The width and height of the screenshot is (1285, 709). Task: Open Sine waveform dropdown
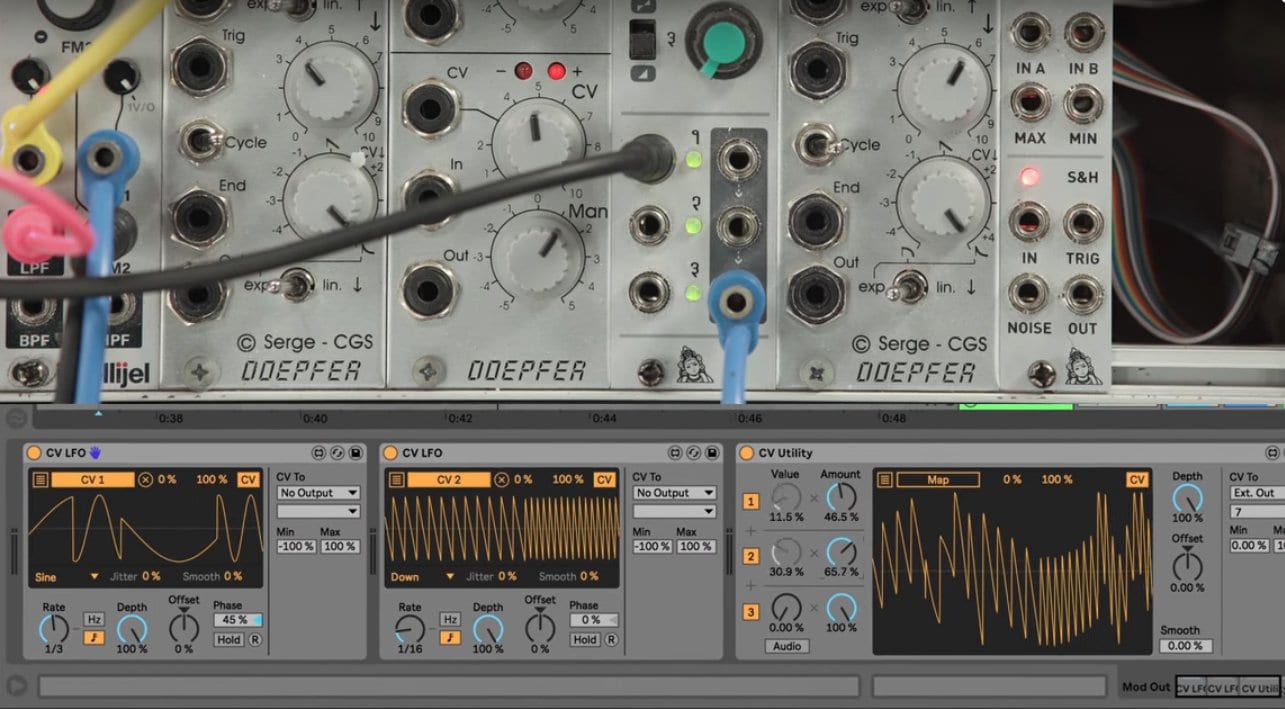tap(65, 577)
